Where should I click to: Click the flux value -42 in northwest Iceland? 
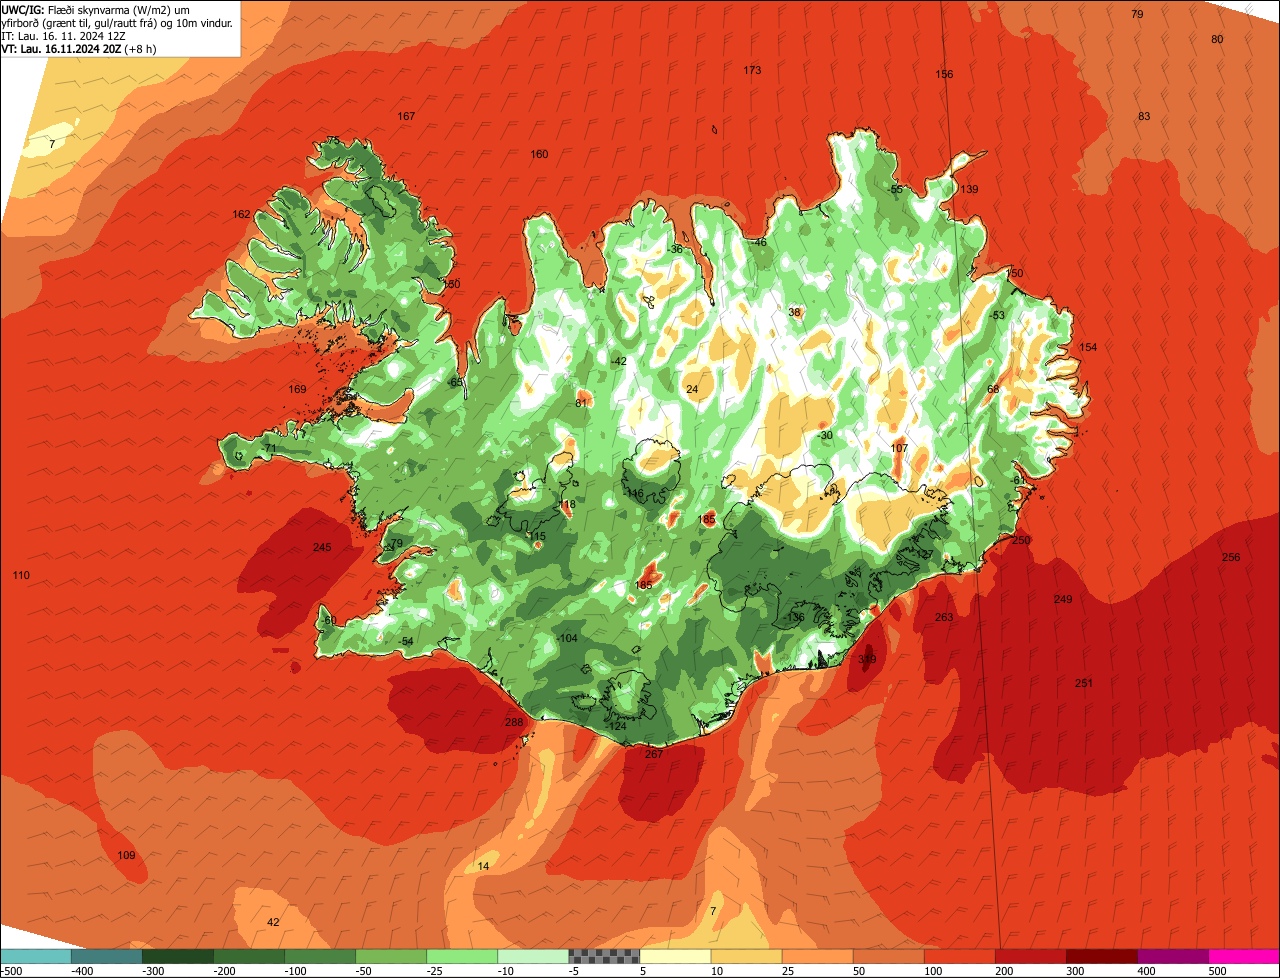619,361
